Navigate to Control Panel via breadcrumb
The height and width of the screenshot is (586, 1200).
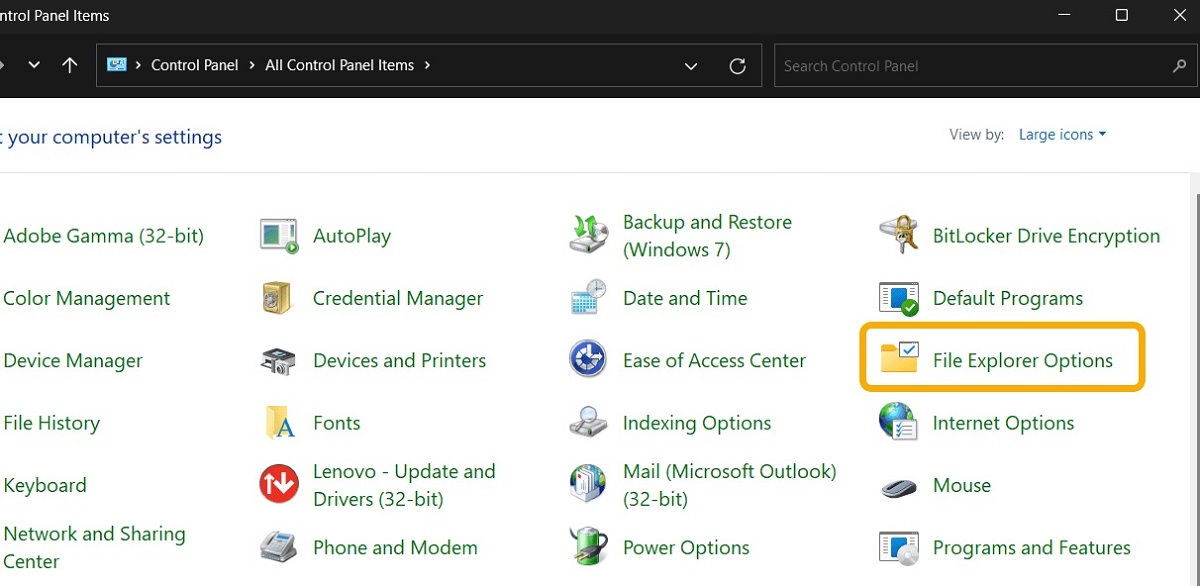click(x=194, y=65)
